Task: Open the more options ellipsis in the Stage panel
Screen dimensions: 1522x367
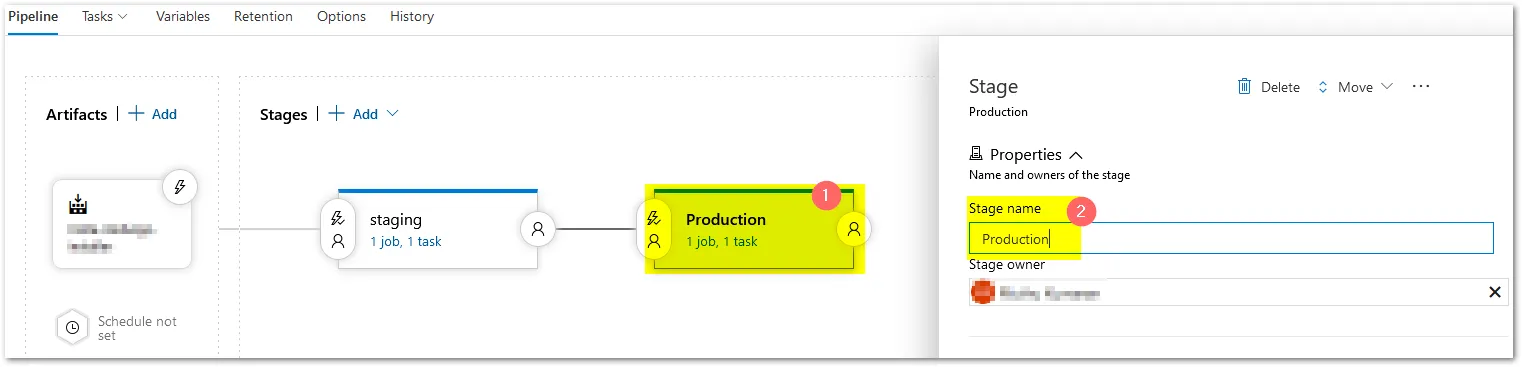Action: tap(1421, 87)
